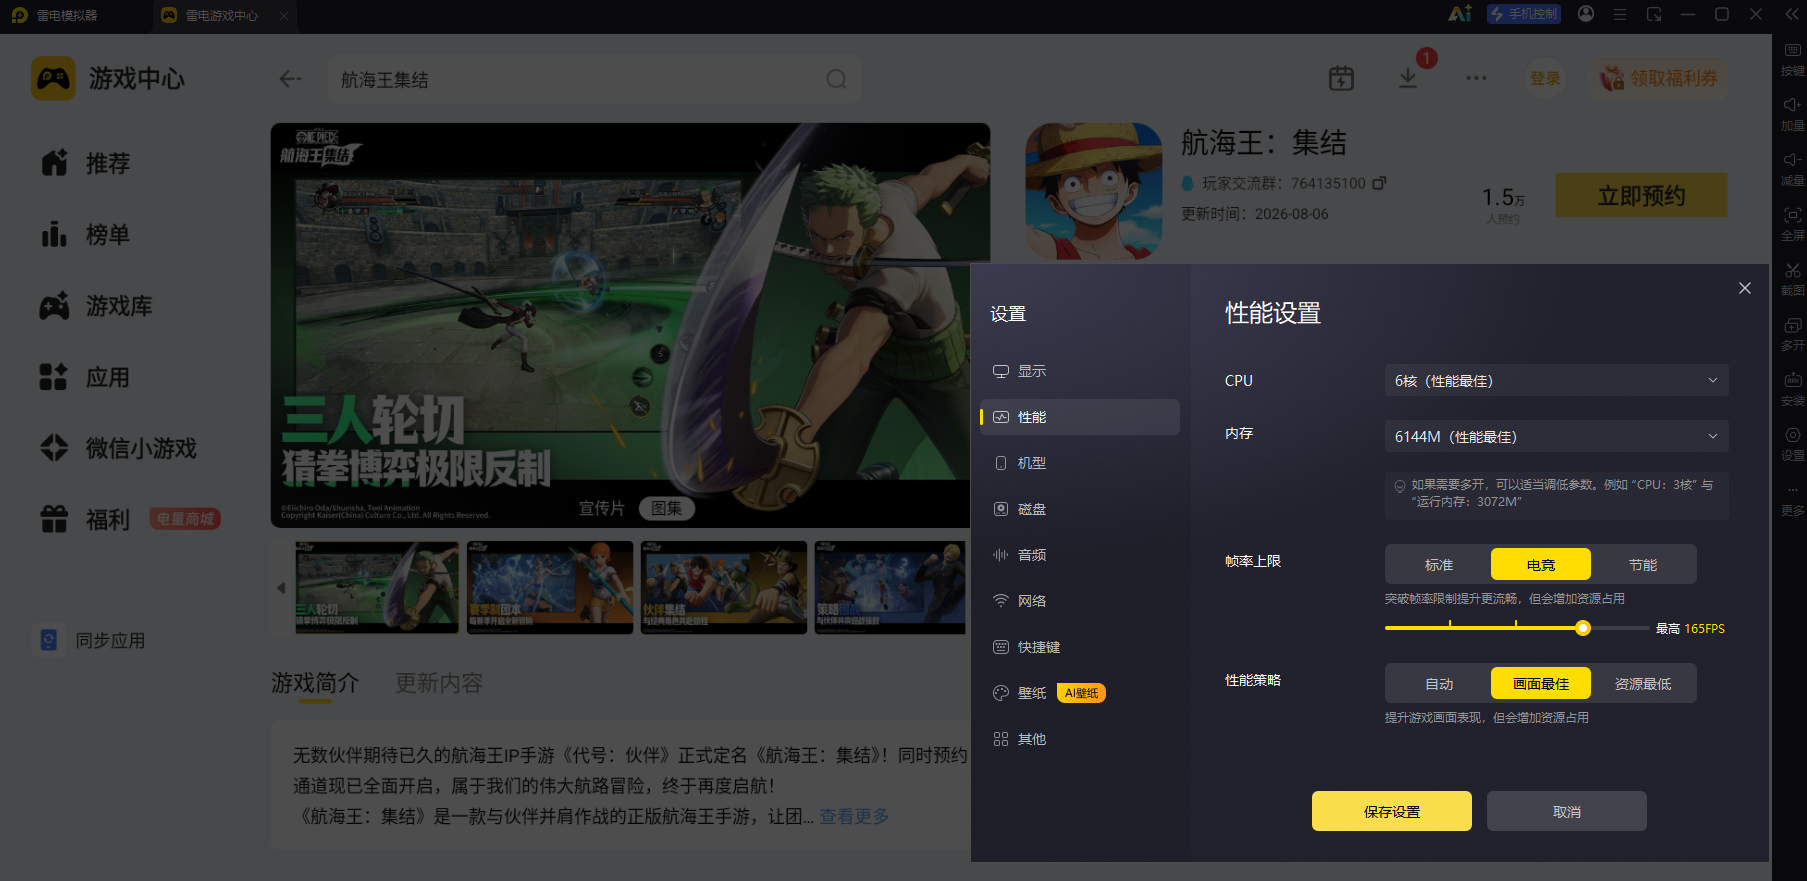
Task: Open 按键 key mapping in right toolbar
Action: [1792, 59]
